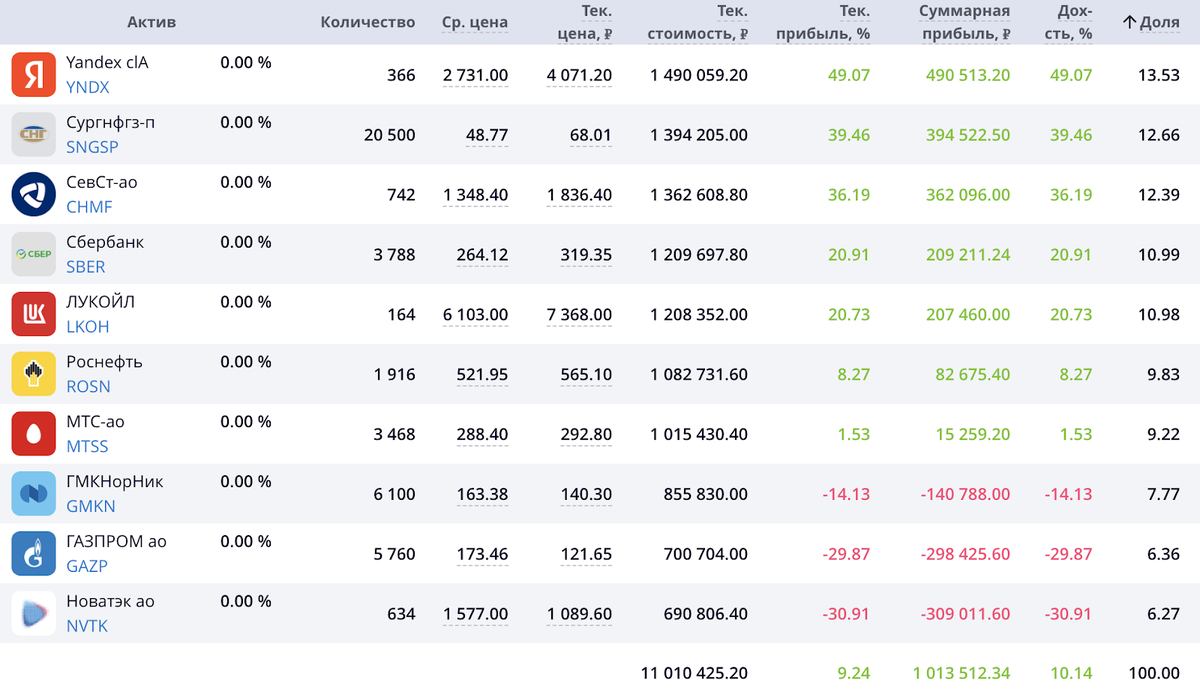1200x698 pixels.
Task: Click MTS average price 288.40
Action: pyautogui.click(x=482, y=435)
